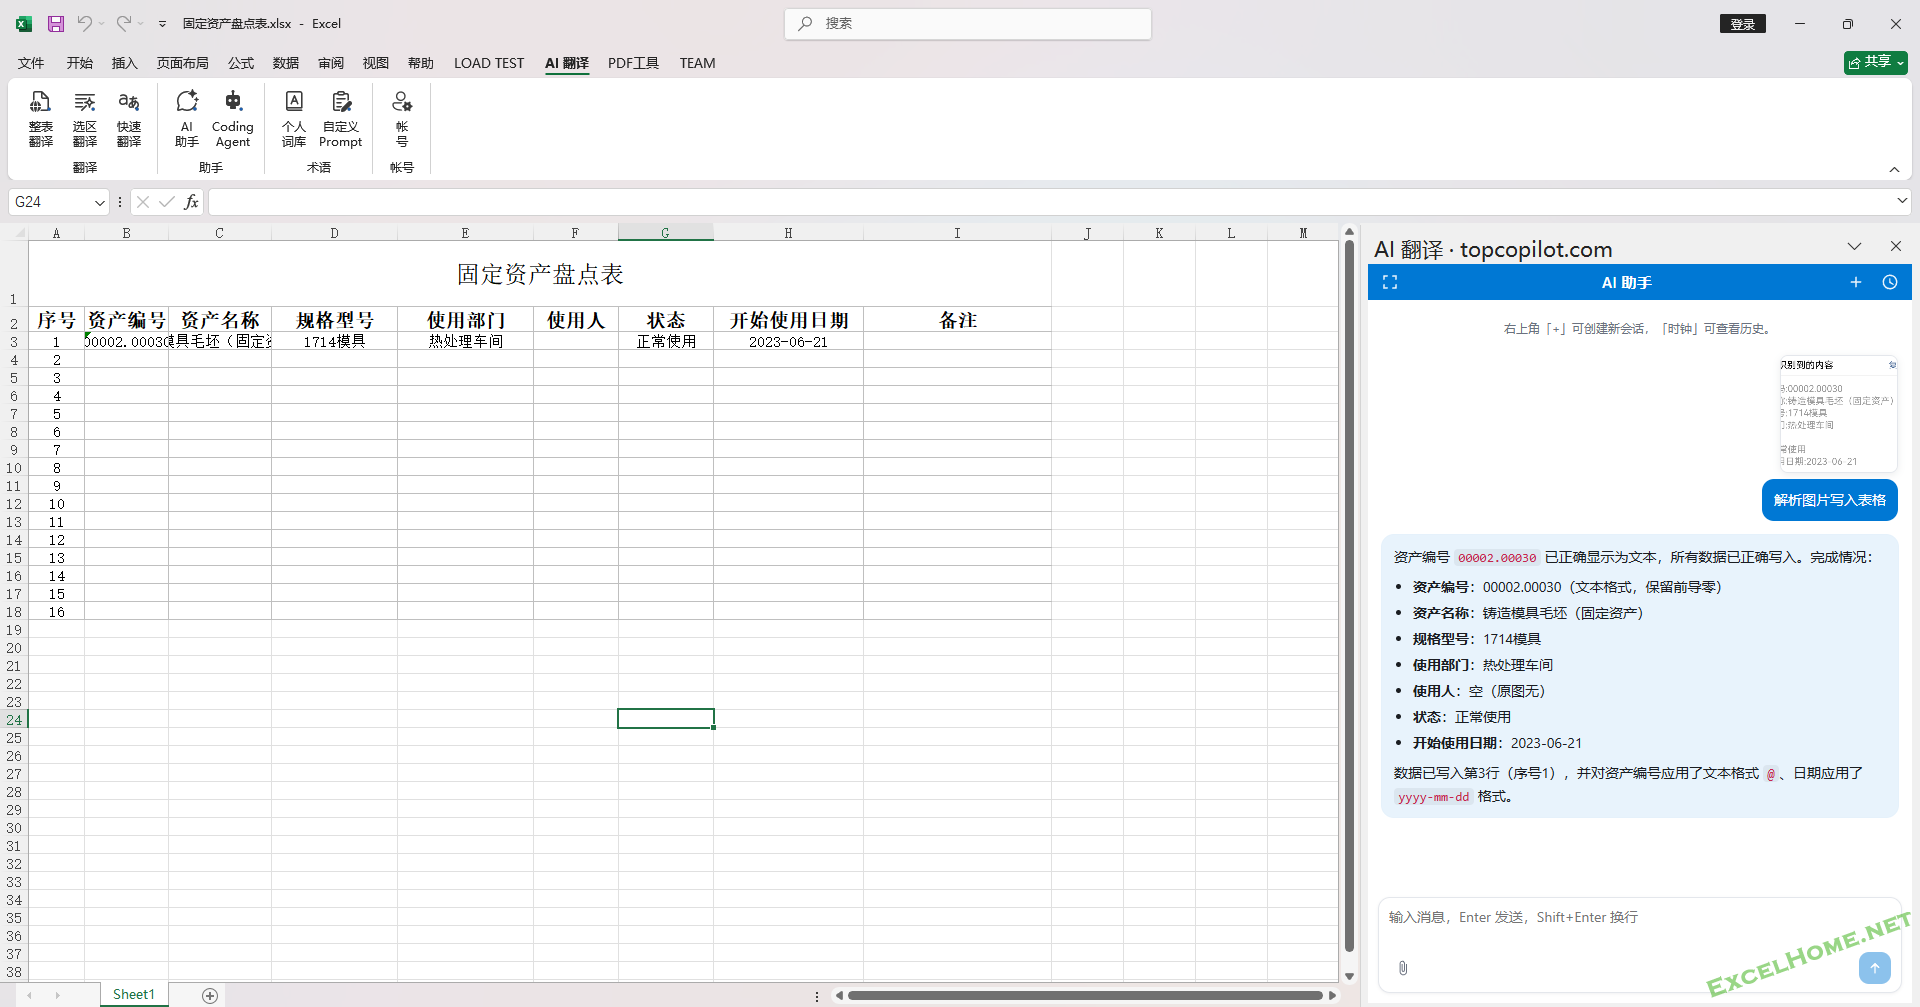
Task: Collapse the ribbon with the chevron
Action: (x=1894, y=169)
